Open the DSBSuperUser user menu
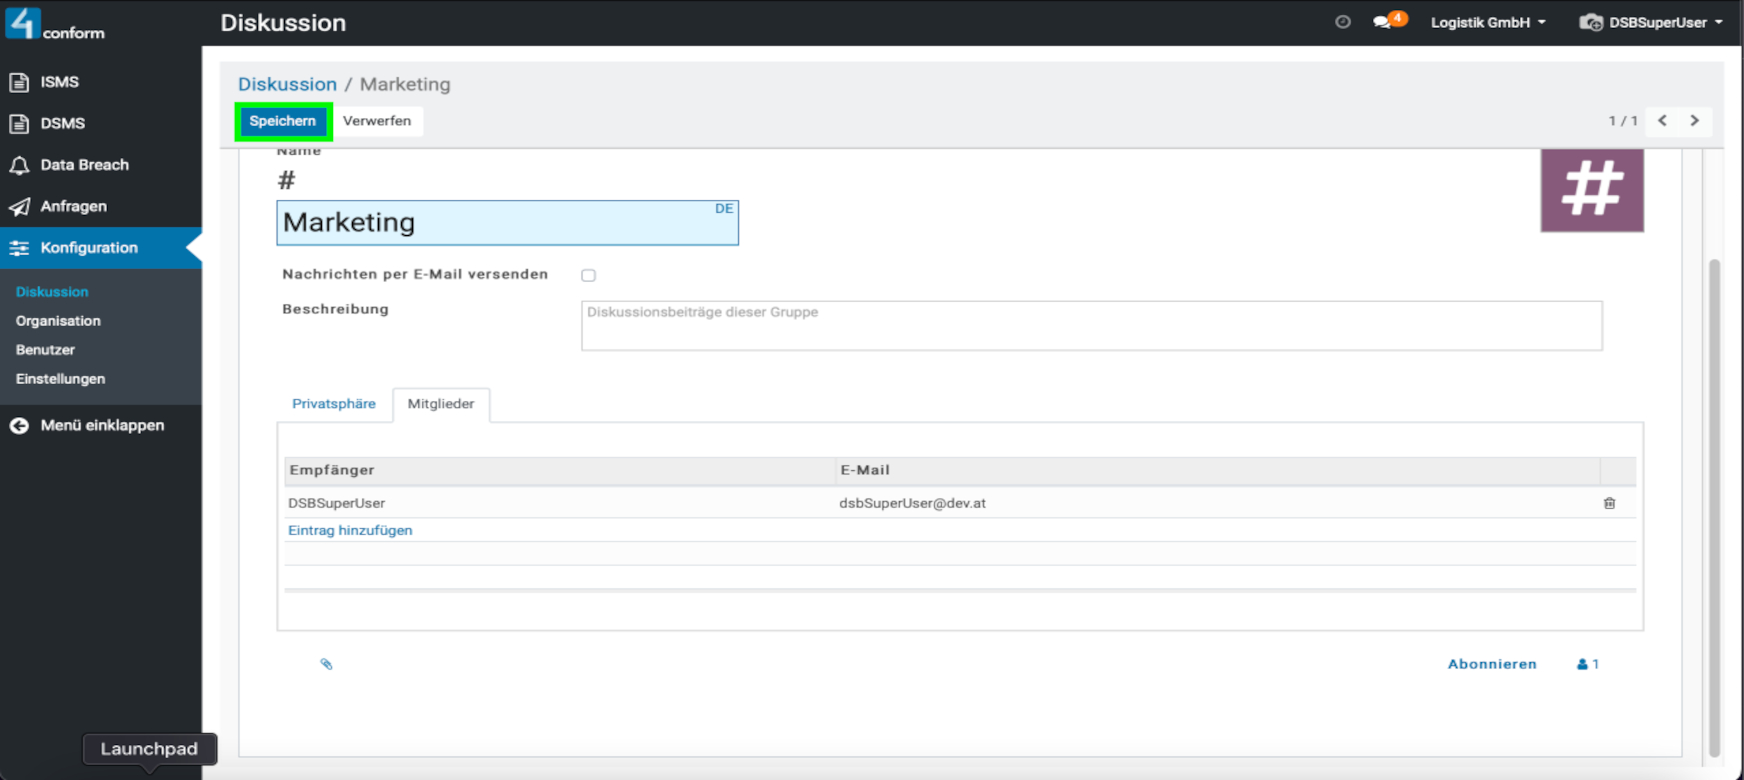The image size is (1744, 780). click(x=1651, y=22)
